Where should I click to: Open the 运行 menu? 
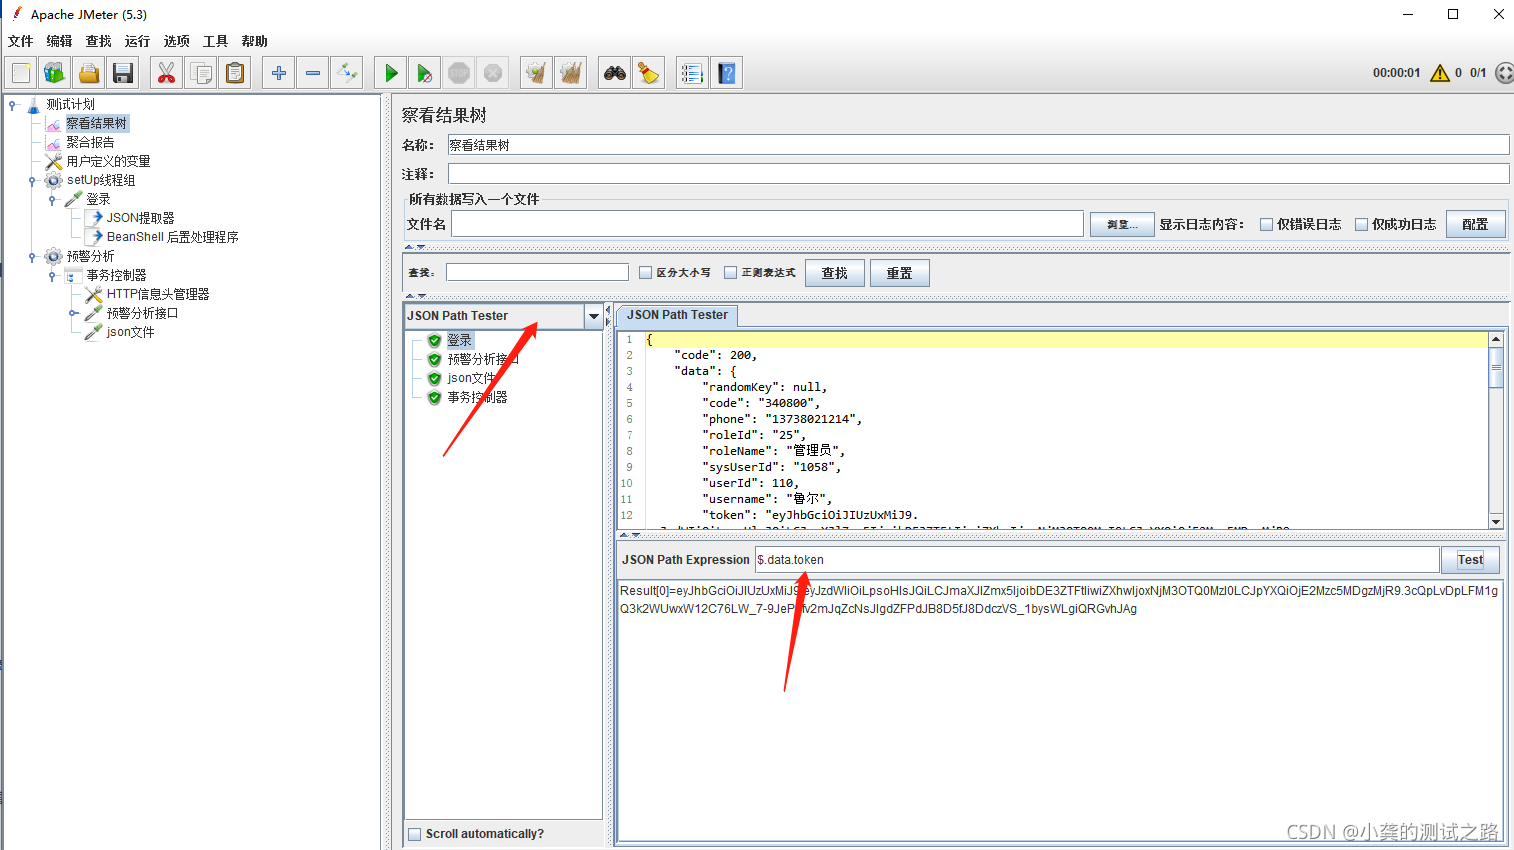click(x=137, y=41)
